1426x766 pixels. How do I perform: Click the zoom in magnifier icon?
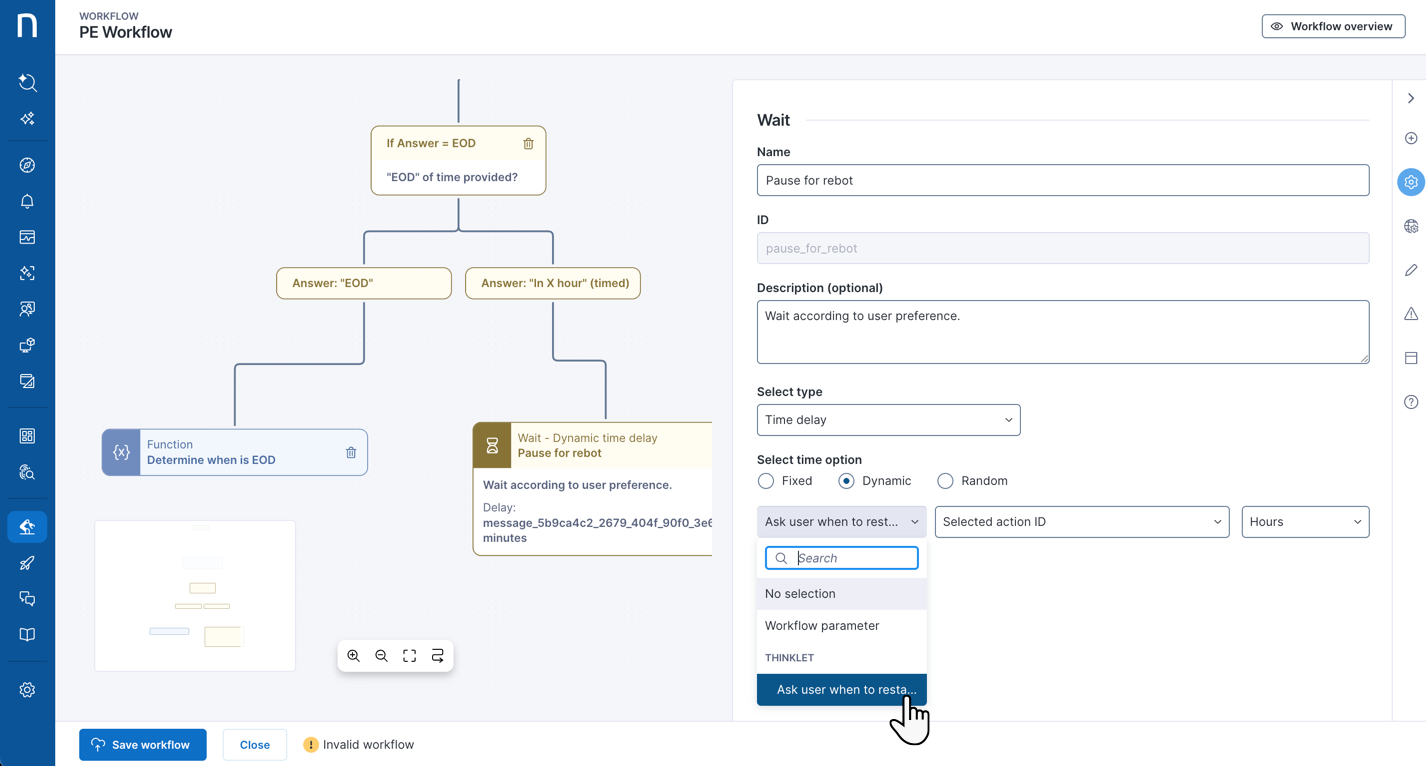(x=354, y=656)
